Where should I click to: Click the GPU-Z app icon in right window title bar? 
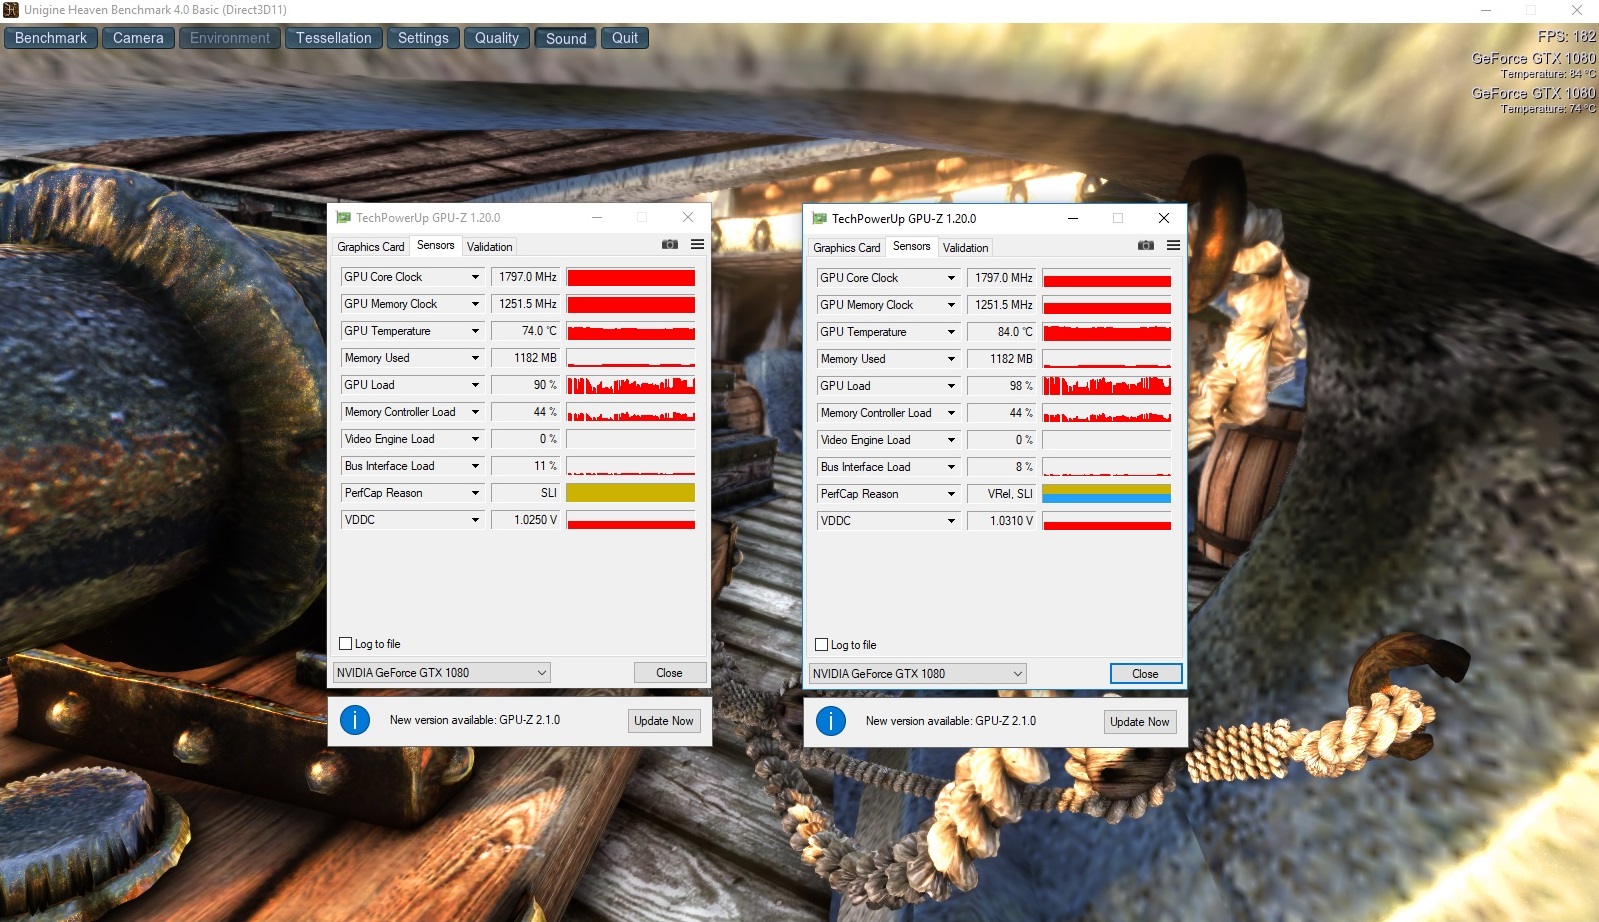[819, 219]
